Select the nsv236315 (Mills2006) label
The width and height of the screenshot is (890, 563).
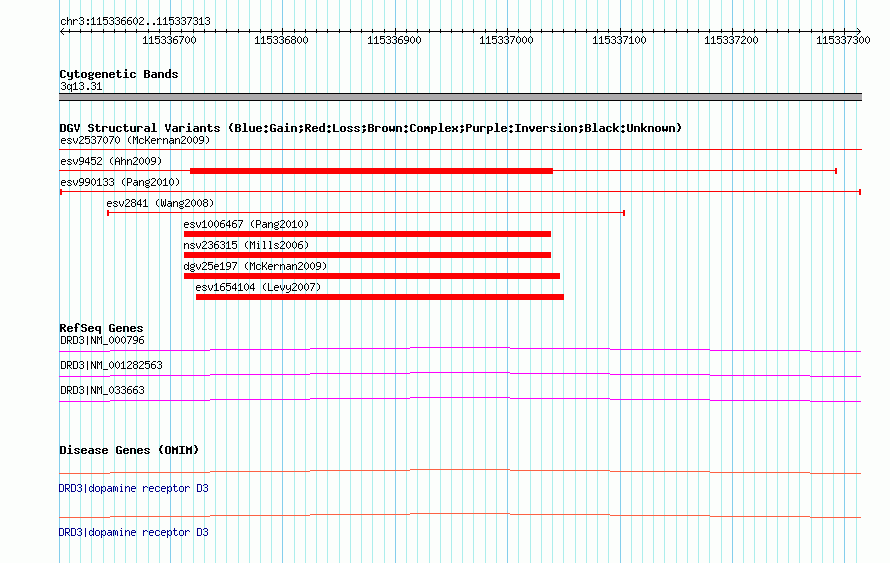[x=246, y=245]
